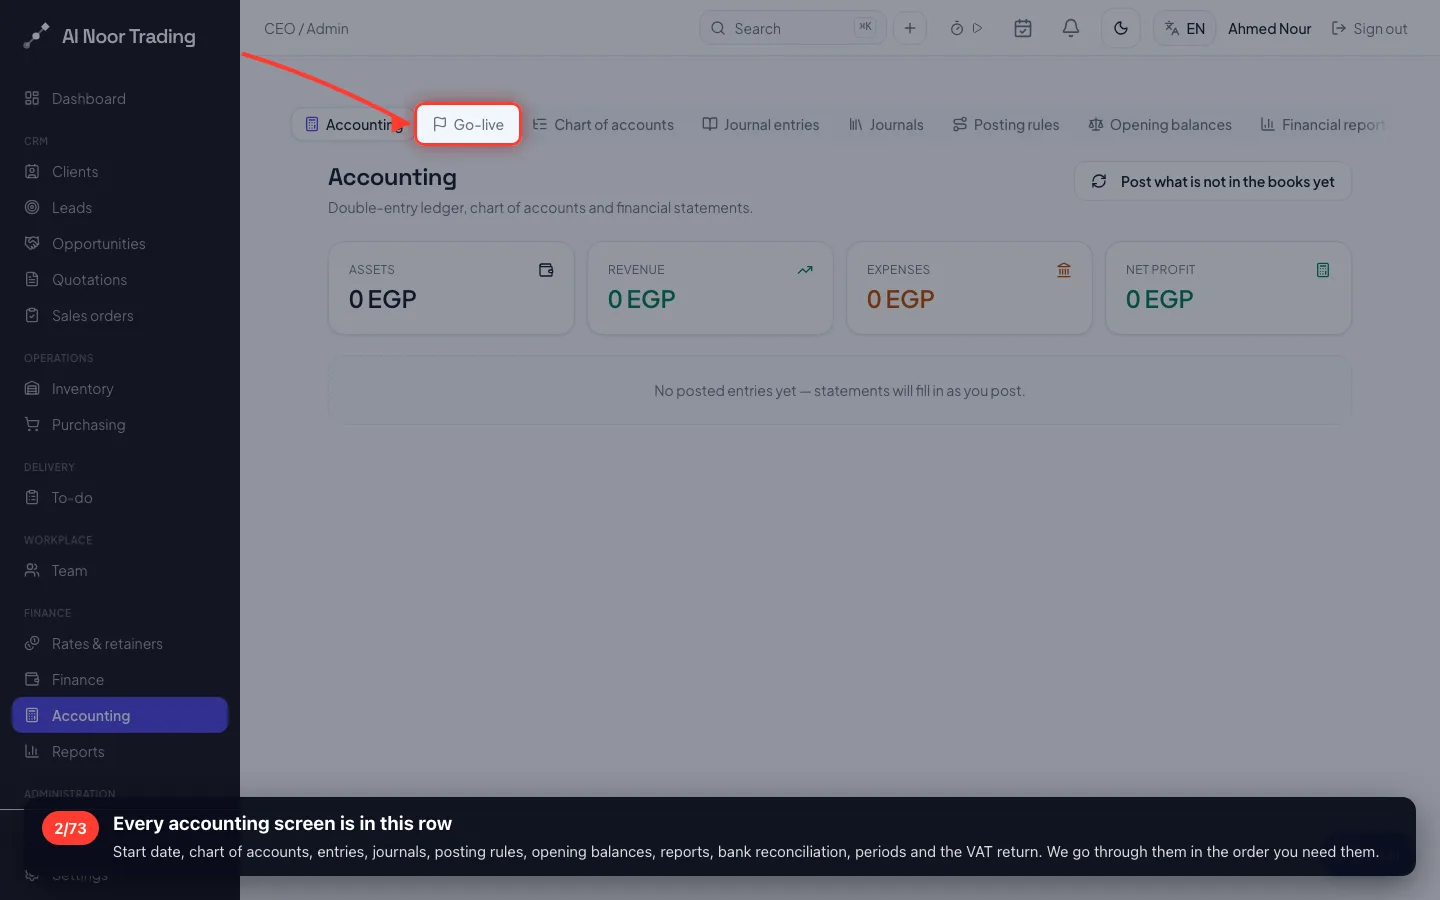Click the Sales orders clipboard icon
Image resolution: width=1440 pixels, height=900 pixels.
click(x=32, y=315)
